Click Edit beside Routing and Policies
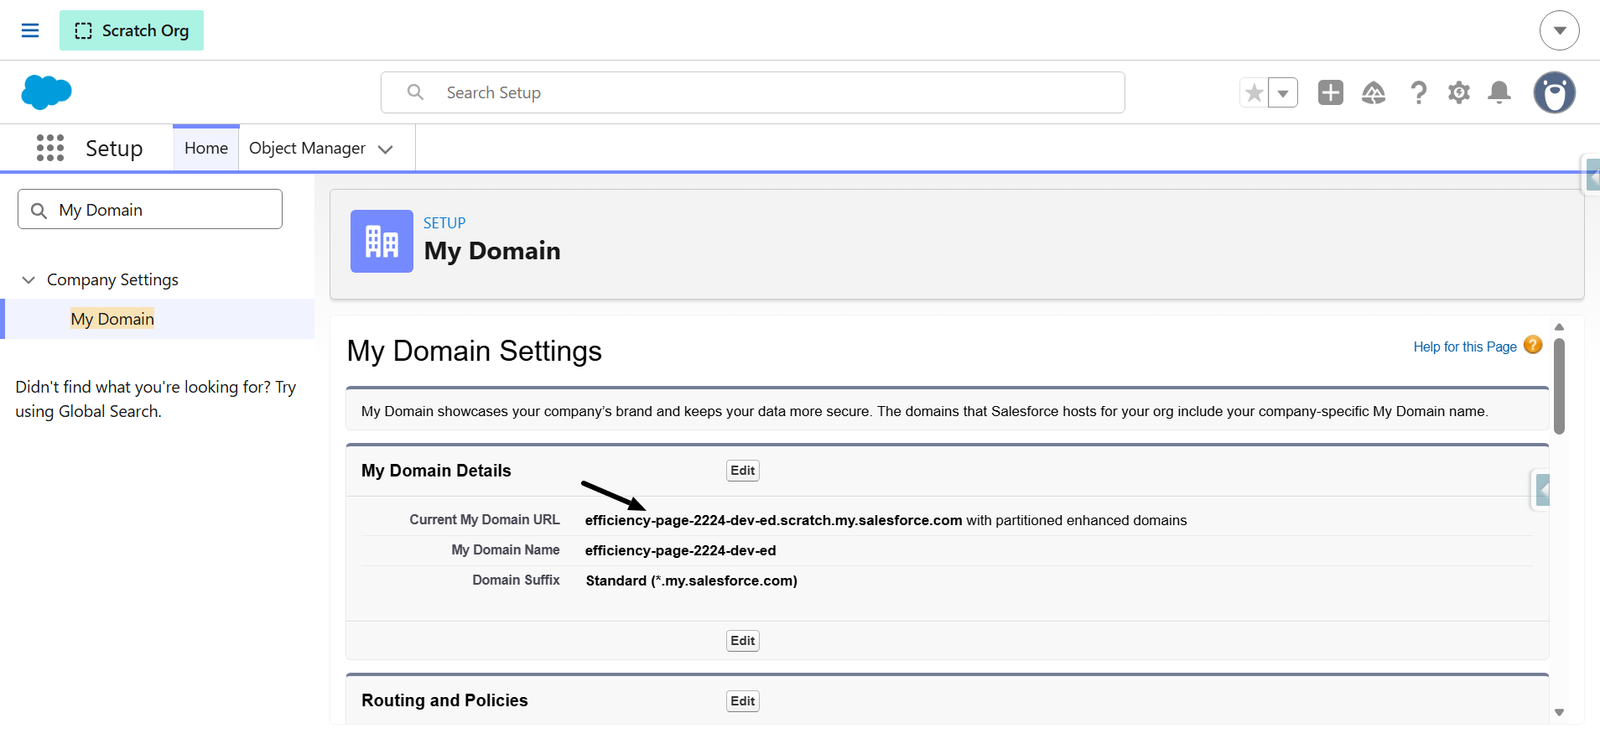 tap(743, 701)
